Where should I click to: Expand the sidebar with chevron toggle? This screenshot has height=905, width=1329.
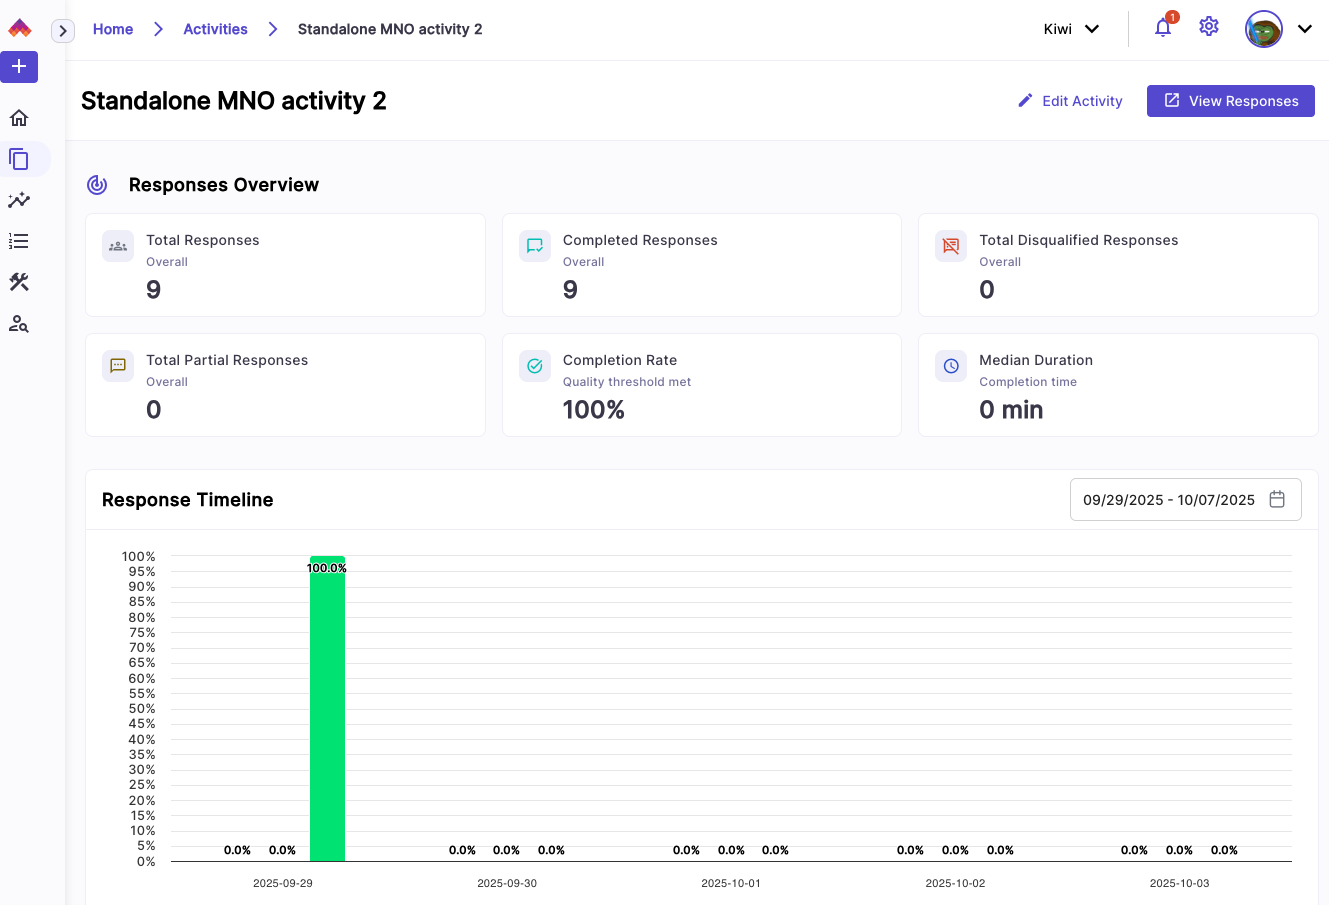[x=63, y=31]
